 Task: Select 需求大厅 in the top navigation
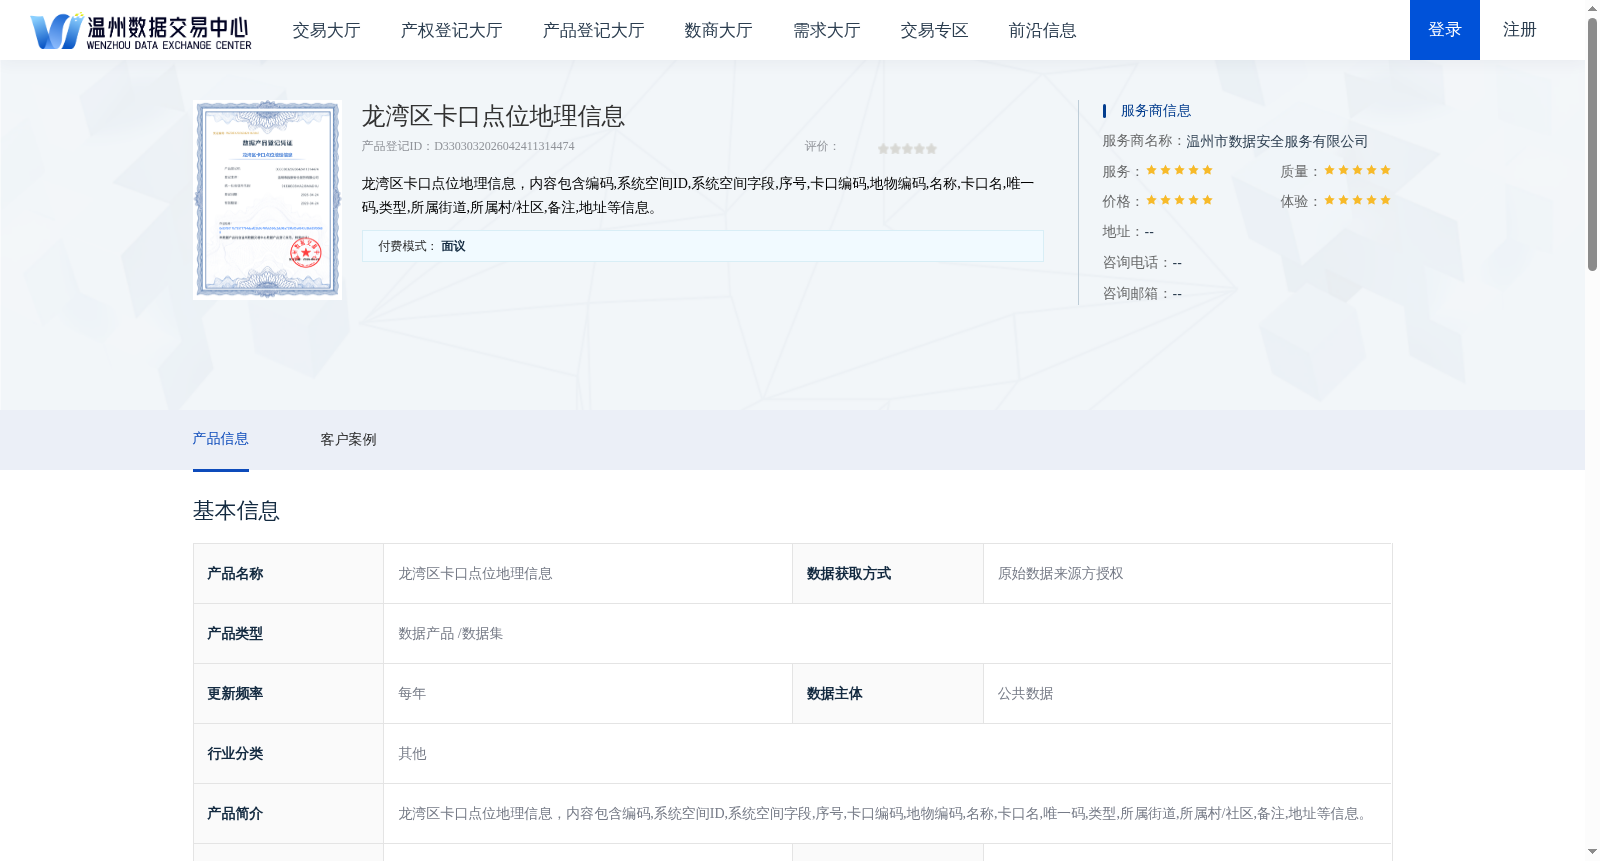(826, 30)
